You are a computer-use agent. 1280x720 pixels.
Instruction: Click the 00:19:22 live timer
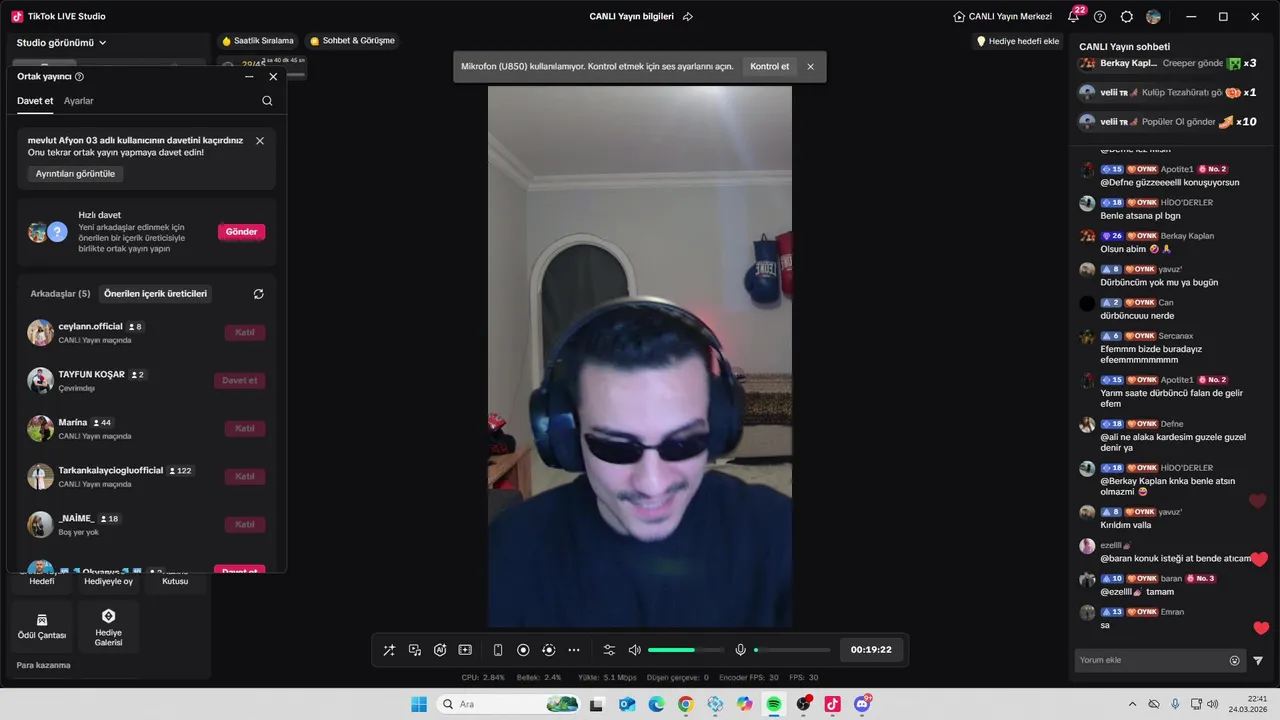pos(871,650)
